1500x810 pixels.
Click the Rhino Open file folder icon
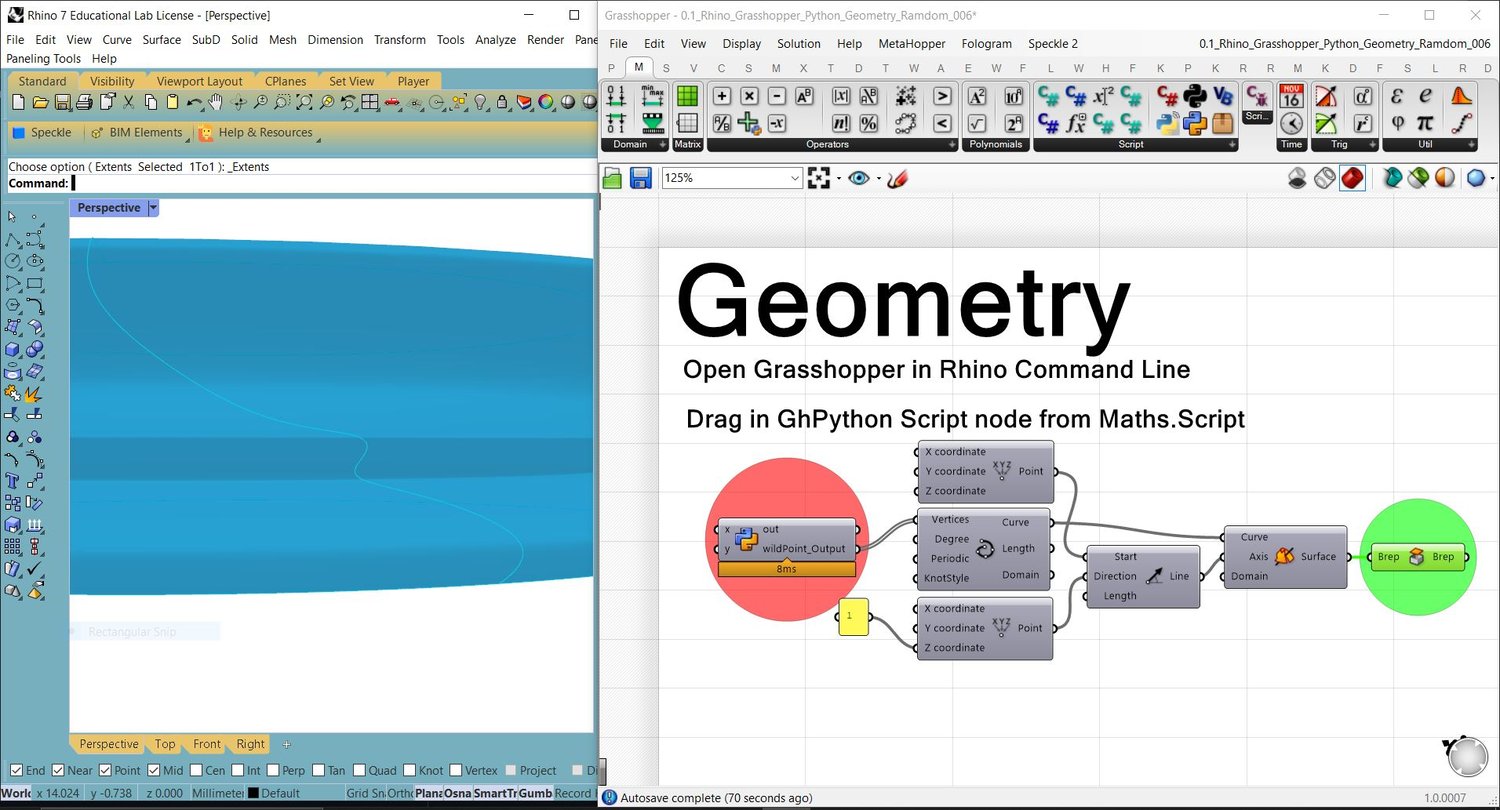click(40, 103)
